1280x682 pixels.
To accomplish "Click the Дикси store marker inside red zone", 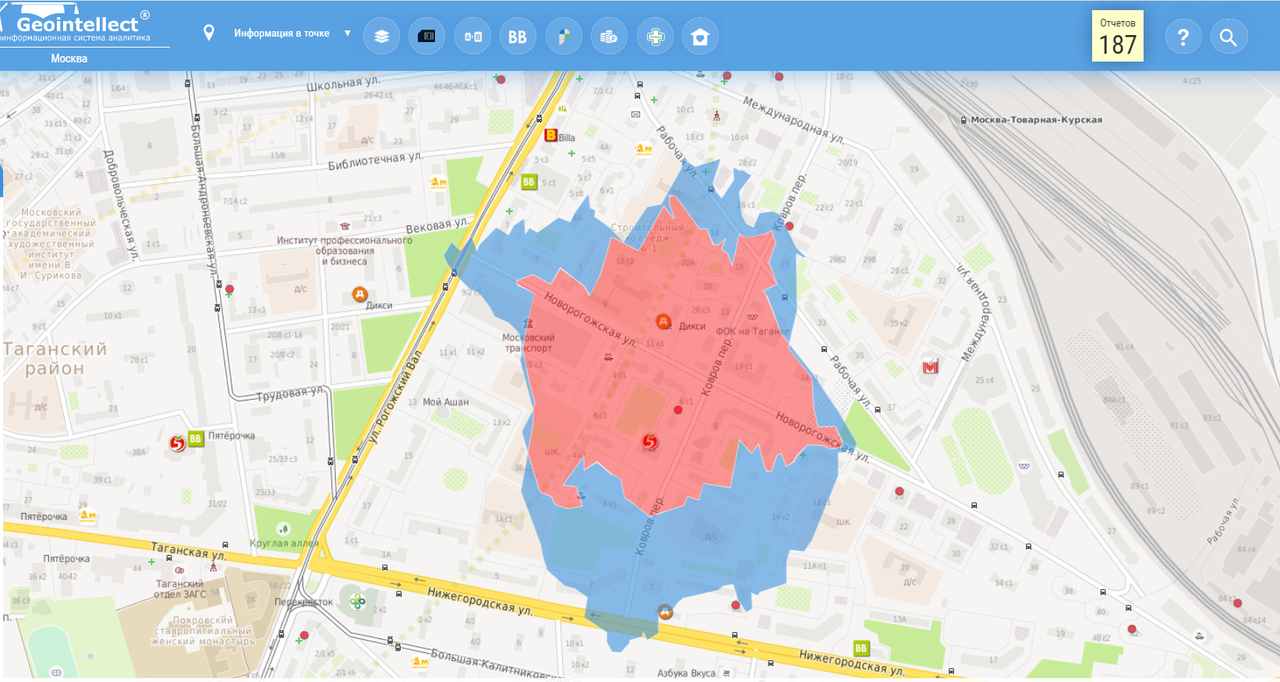I will [x=662, y=321].
